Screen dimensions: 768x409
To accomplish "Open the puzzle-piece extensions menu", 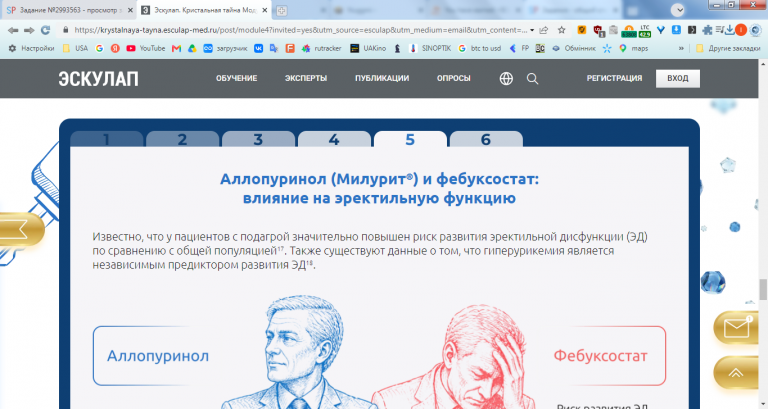I will (x=707, y=30).
